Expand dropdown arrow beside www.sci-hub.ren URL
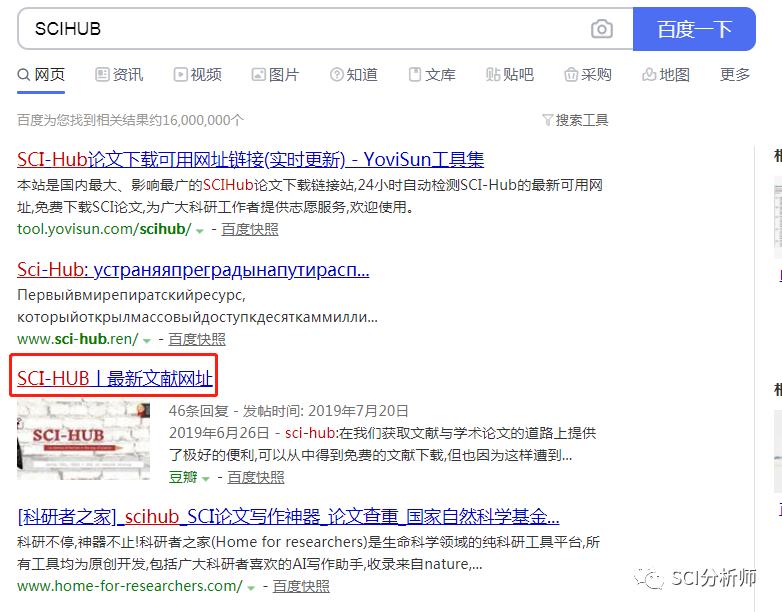This screenshot has width=782, height=612. [x=147, y=341]
